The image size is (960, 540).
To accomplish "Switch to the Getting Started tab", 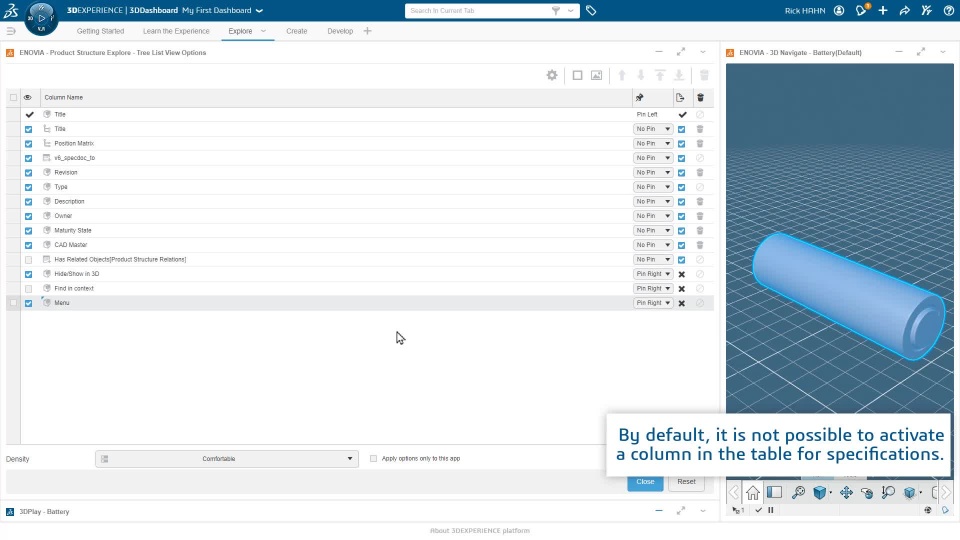I will click(100, 31).
